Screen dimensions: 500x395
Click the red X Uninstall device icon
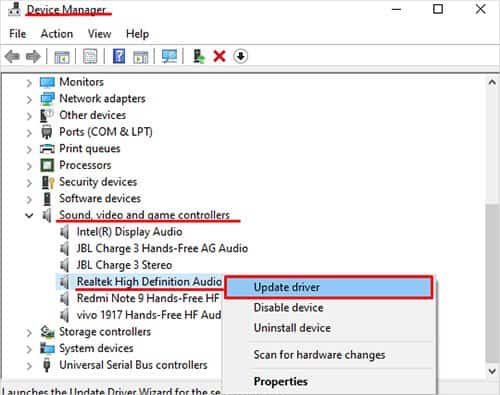click(219, 56)
